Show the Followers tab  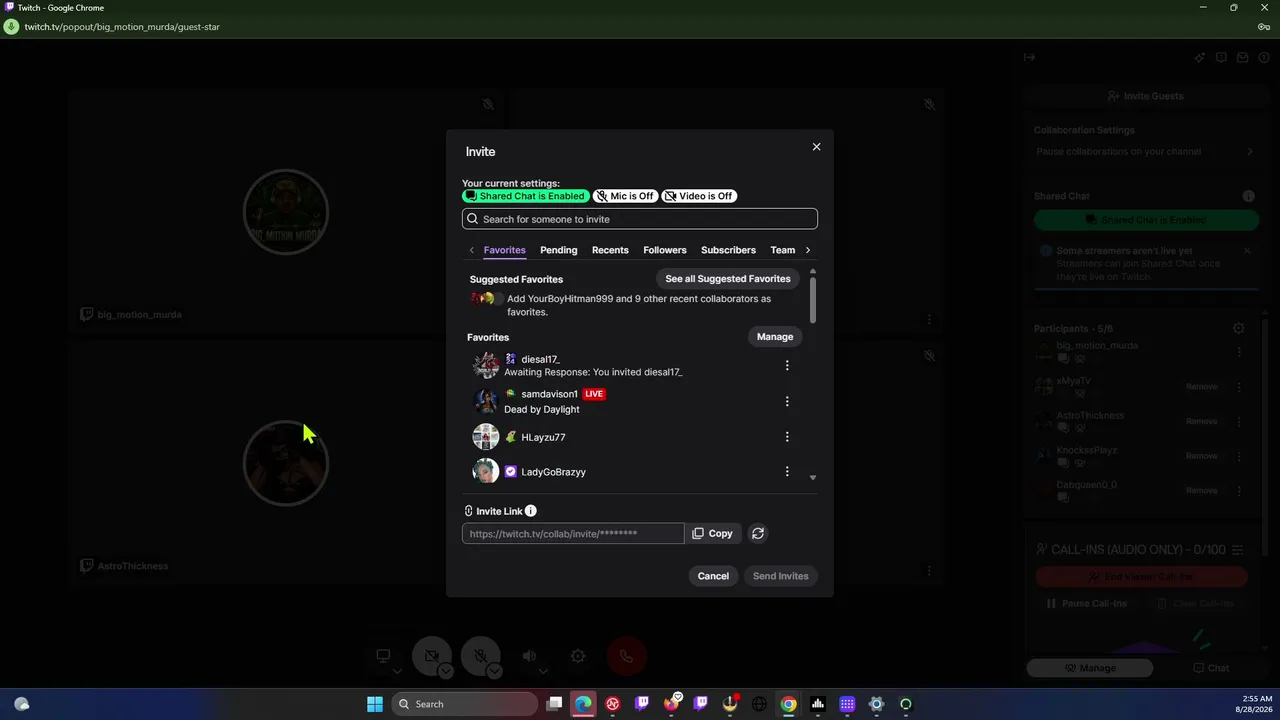coord(665,250)
